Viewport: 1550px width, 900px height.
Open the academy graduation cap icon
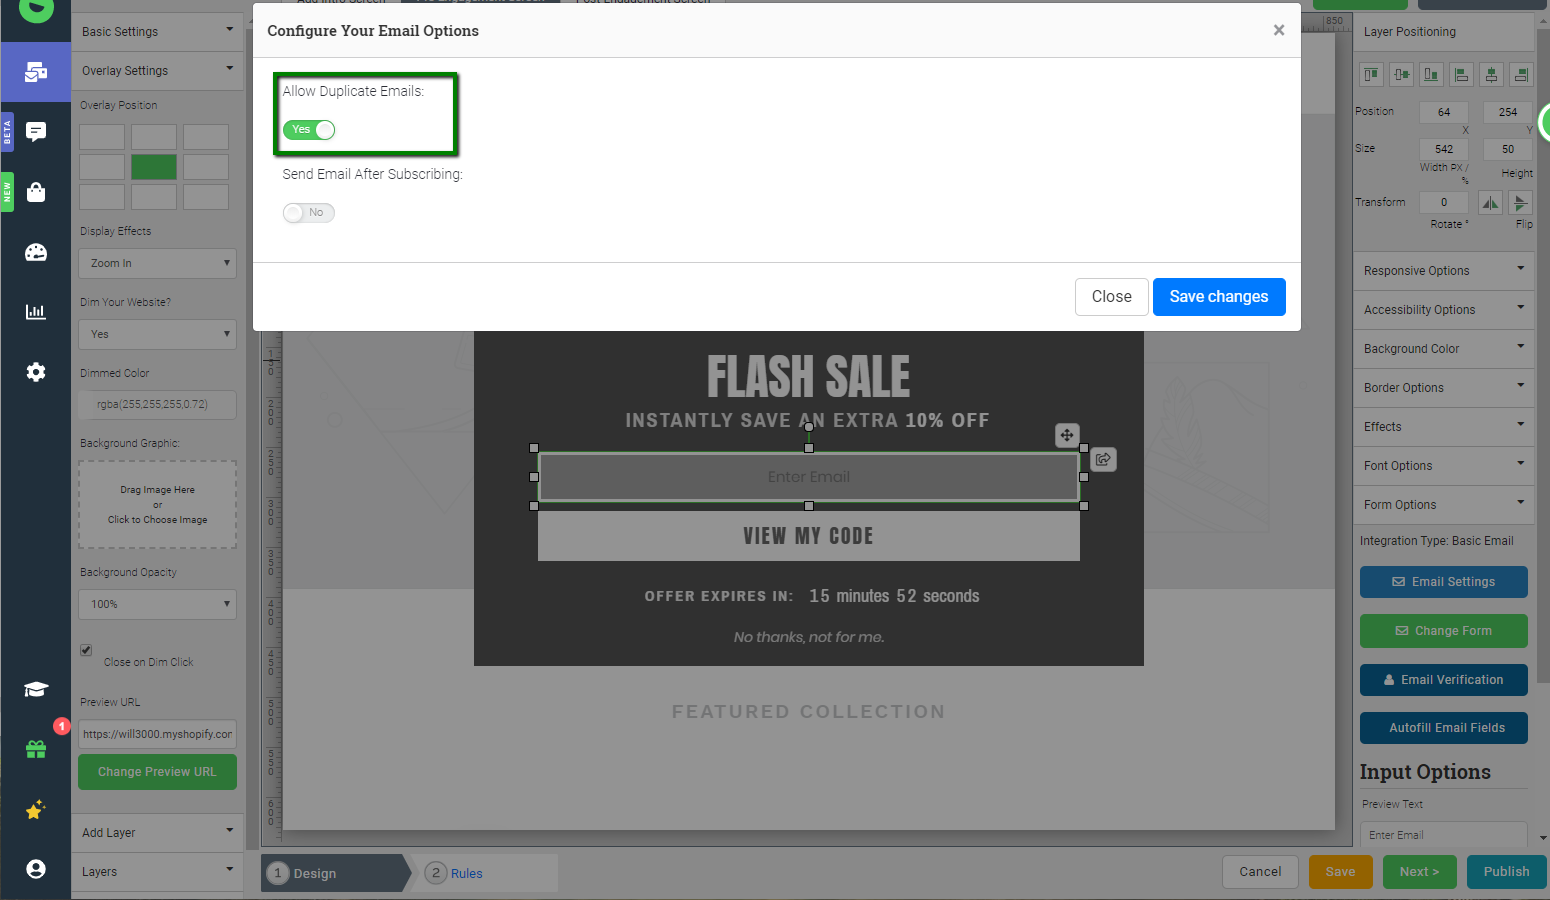coord(36,689)
